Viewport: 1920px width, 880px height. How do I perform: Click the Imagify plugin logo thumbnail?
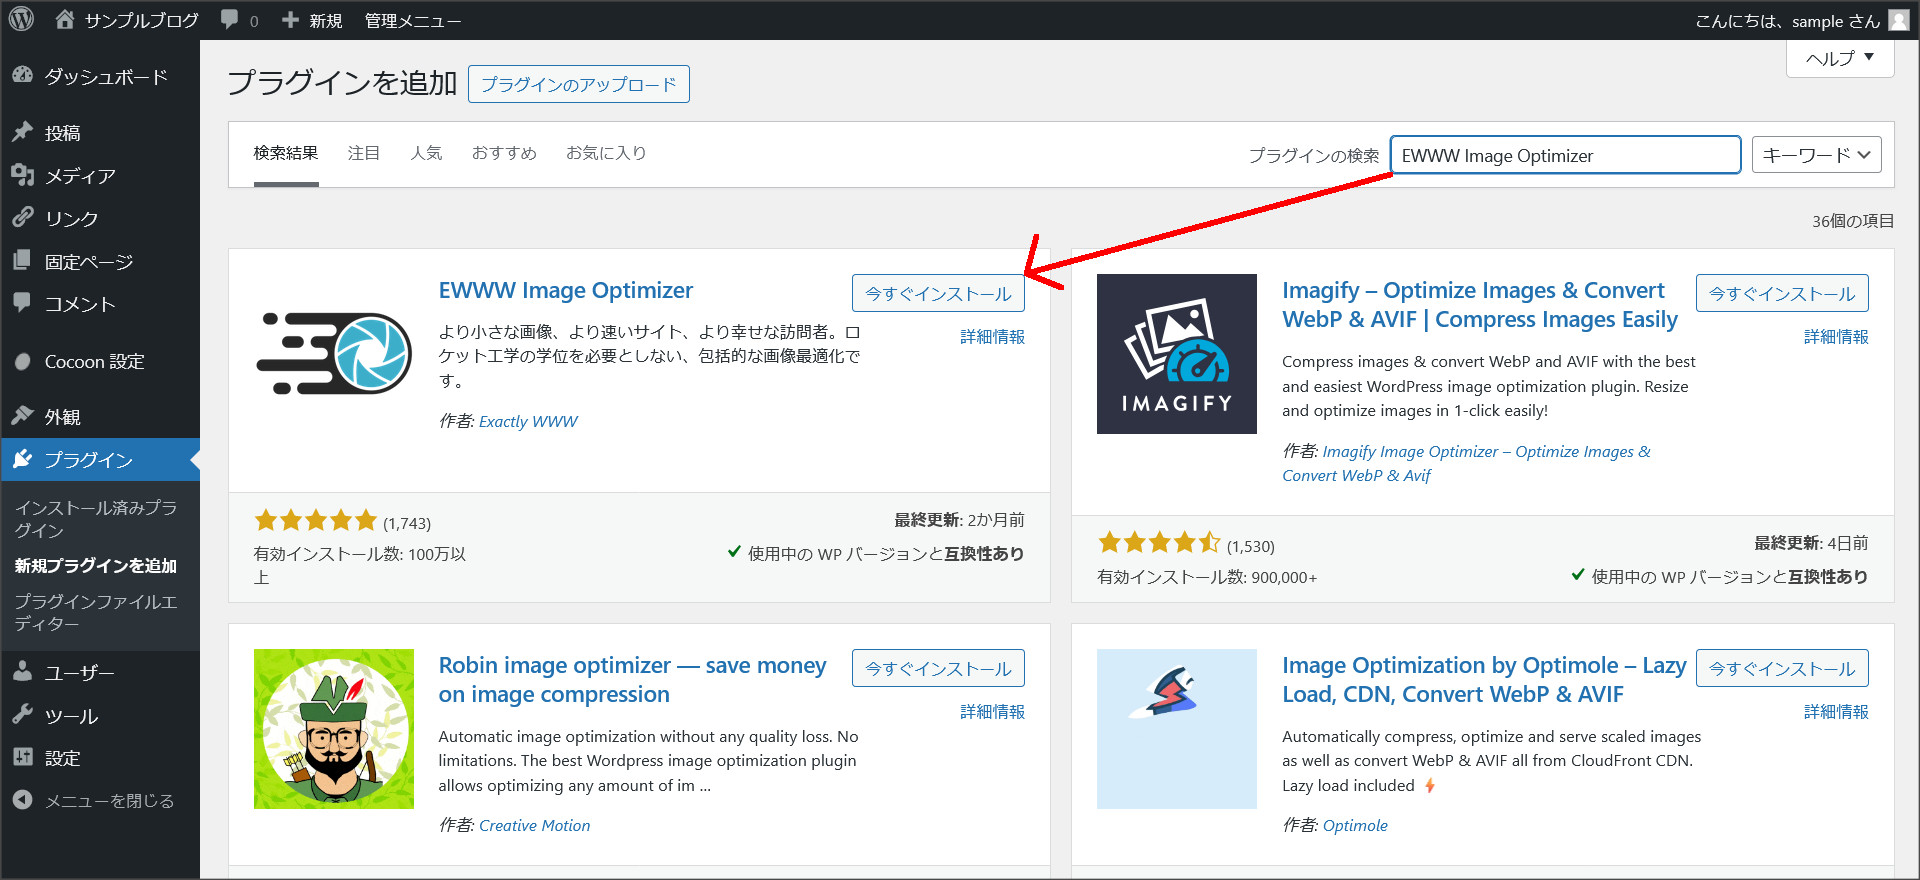[1176, 354]
